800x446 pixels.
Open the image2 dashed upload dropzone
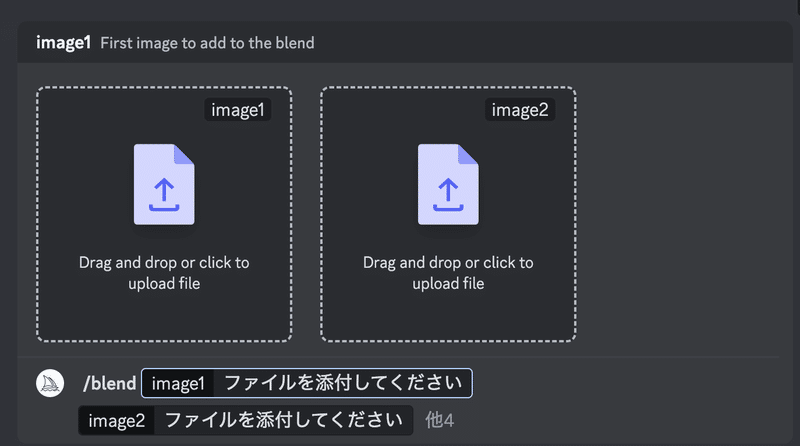448,214
